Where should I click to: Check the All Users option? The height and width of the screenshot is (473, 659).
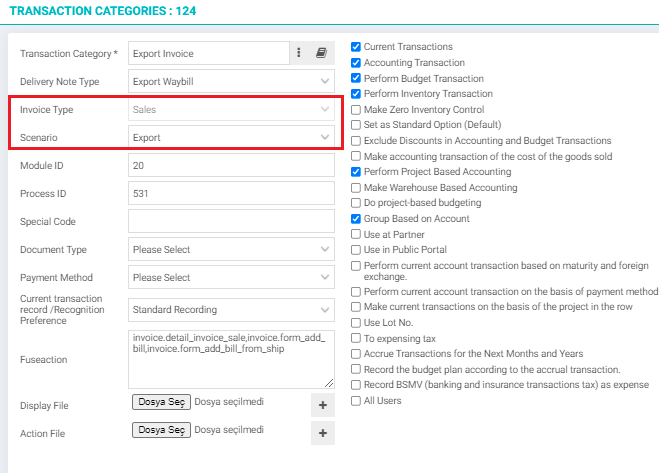356,401
